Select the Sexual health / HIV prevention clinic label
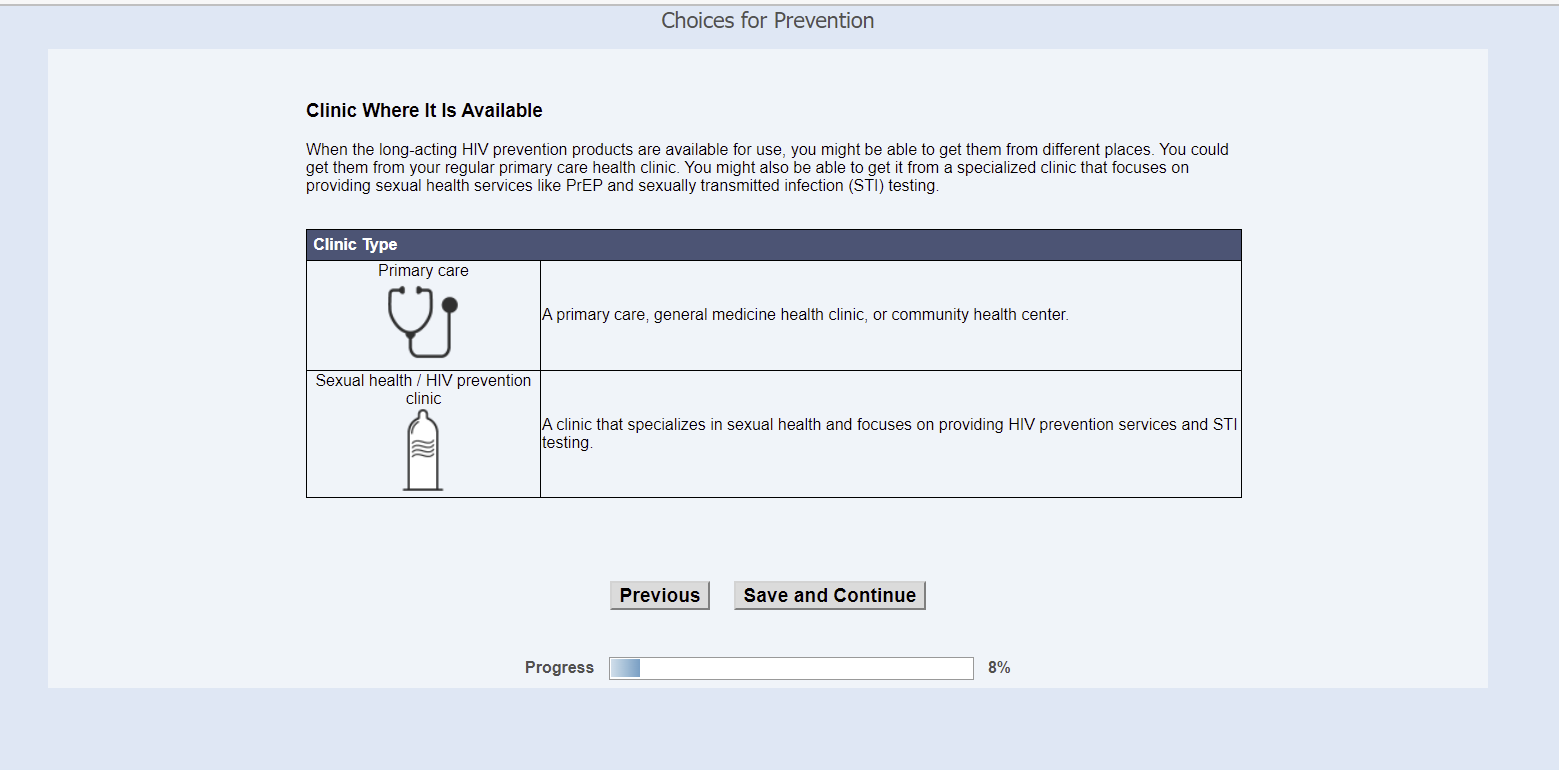This screenshot has height=770, width=1559. (x=423, y=389)
